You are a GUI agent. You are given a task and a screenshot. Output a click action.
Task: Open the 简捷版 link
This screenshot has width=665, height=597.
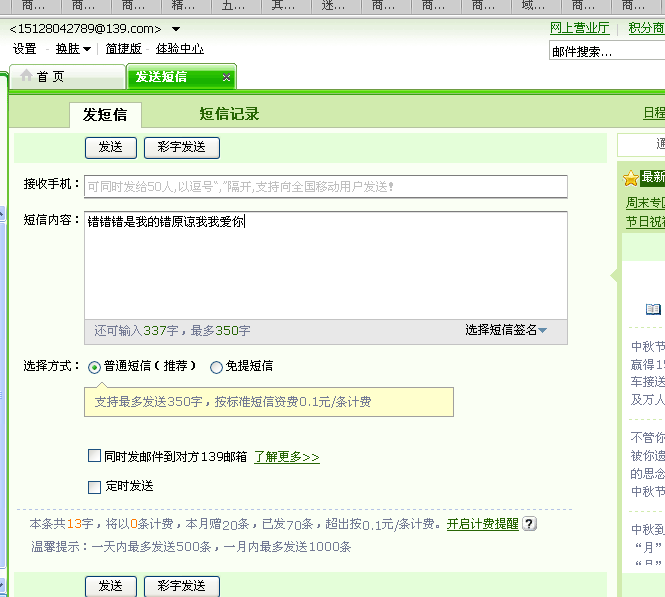coord(123,49)
